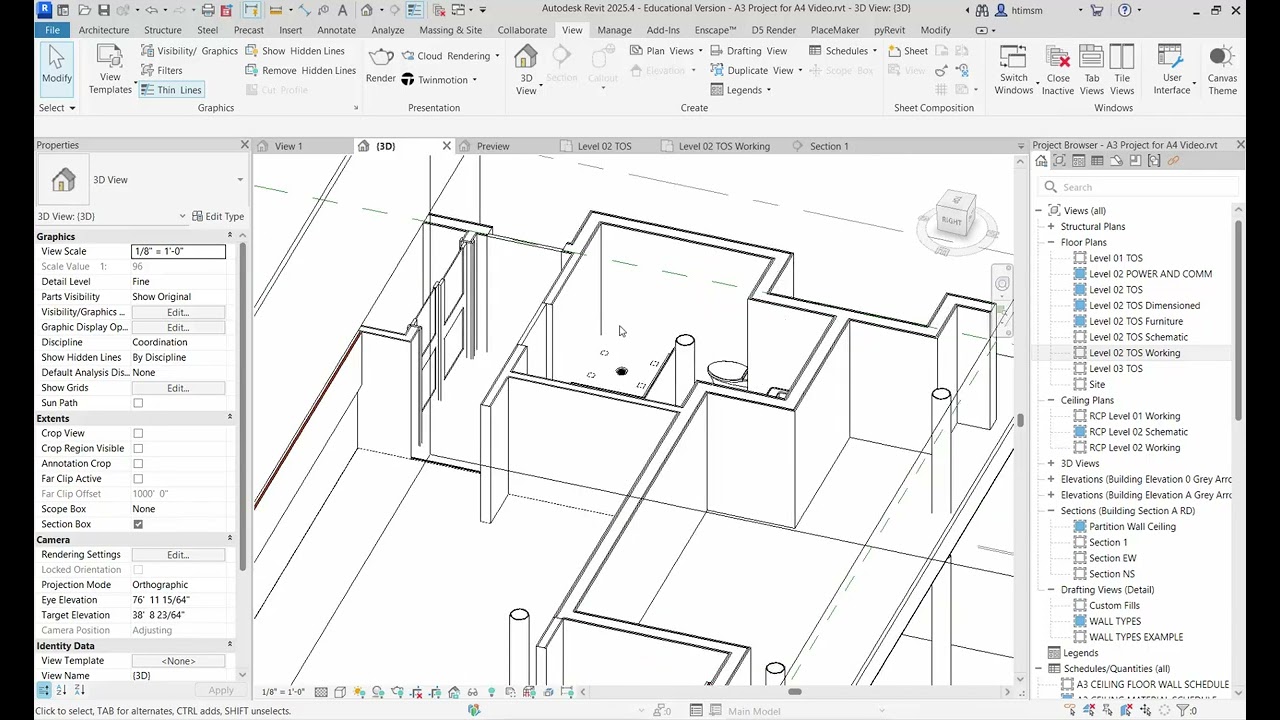The image size is (1280, 720).
Task: Click the horizontal scrollbar thumb in 3D view
Action: coord(794,692)
